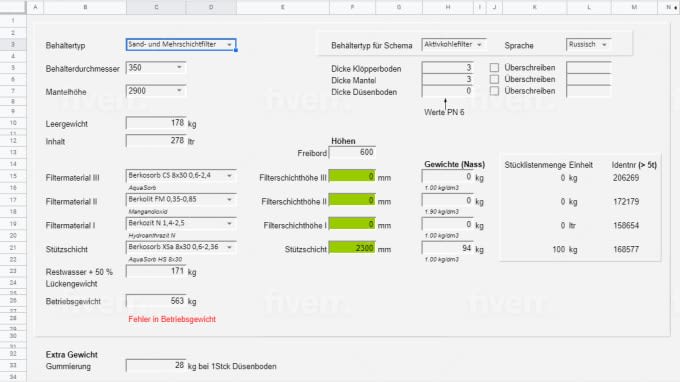The height and width of the screenshot is (382, 680).
Task: Open the Behältertyp dropdown
Action: [181, 45]
